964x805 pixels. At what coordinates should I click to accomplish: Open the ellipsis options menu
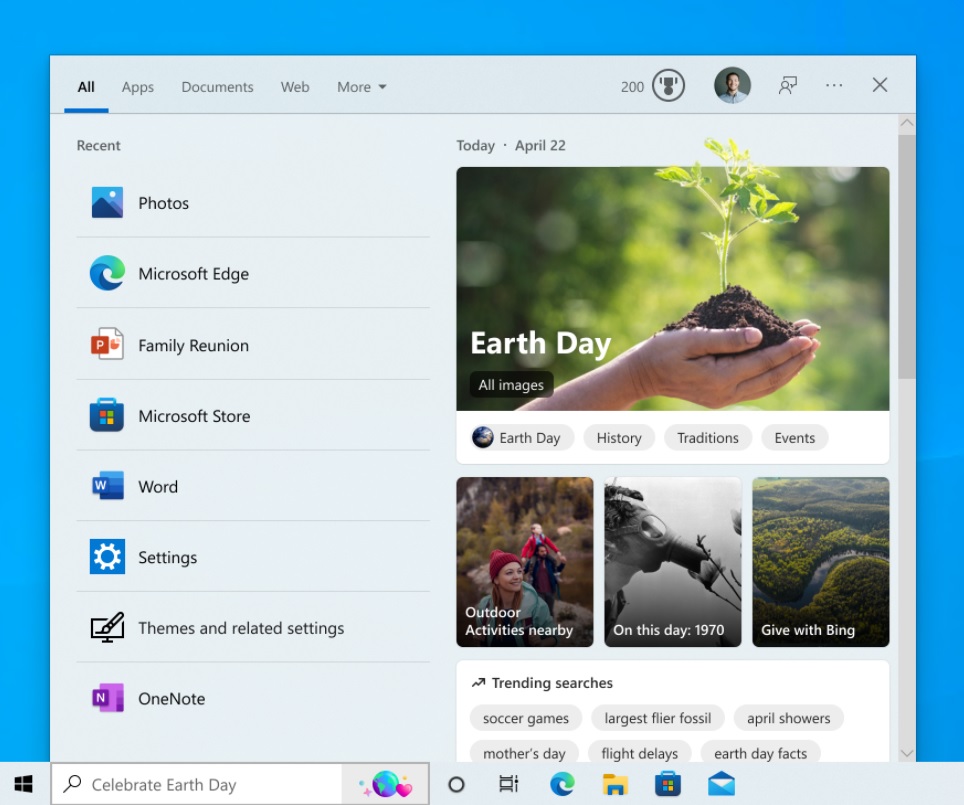pyautogui.click(x=834, y=86)
